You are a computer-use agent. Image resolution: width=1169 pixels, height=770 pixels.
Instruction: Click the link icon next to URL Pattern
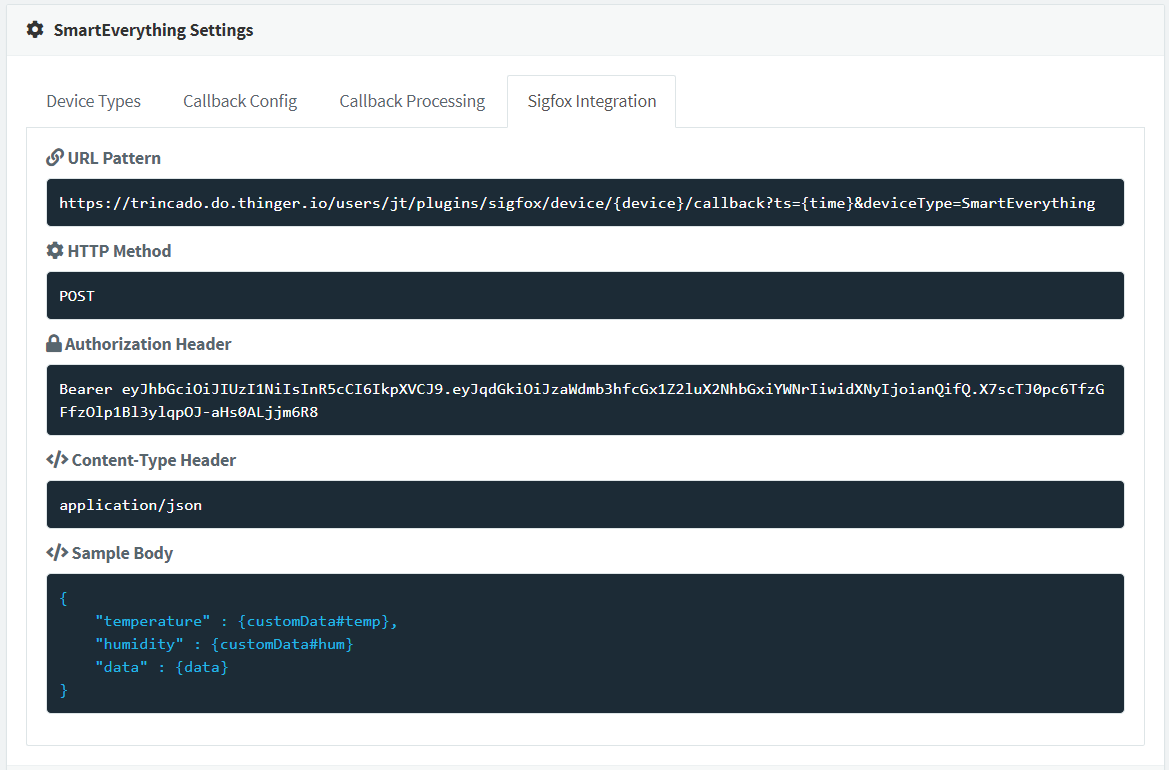pyautogui.click(x=55, y=158)
